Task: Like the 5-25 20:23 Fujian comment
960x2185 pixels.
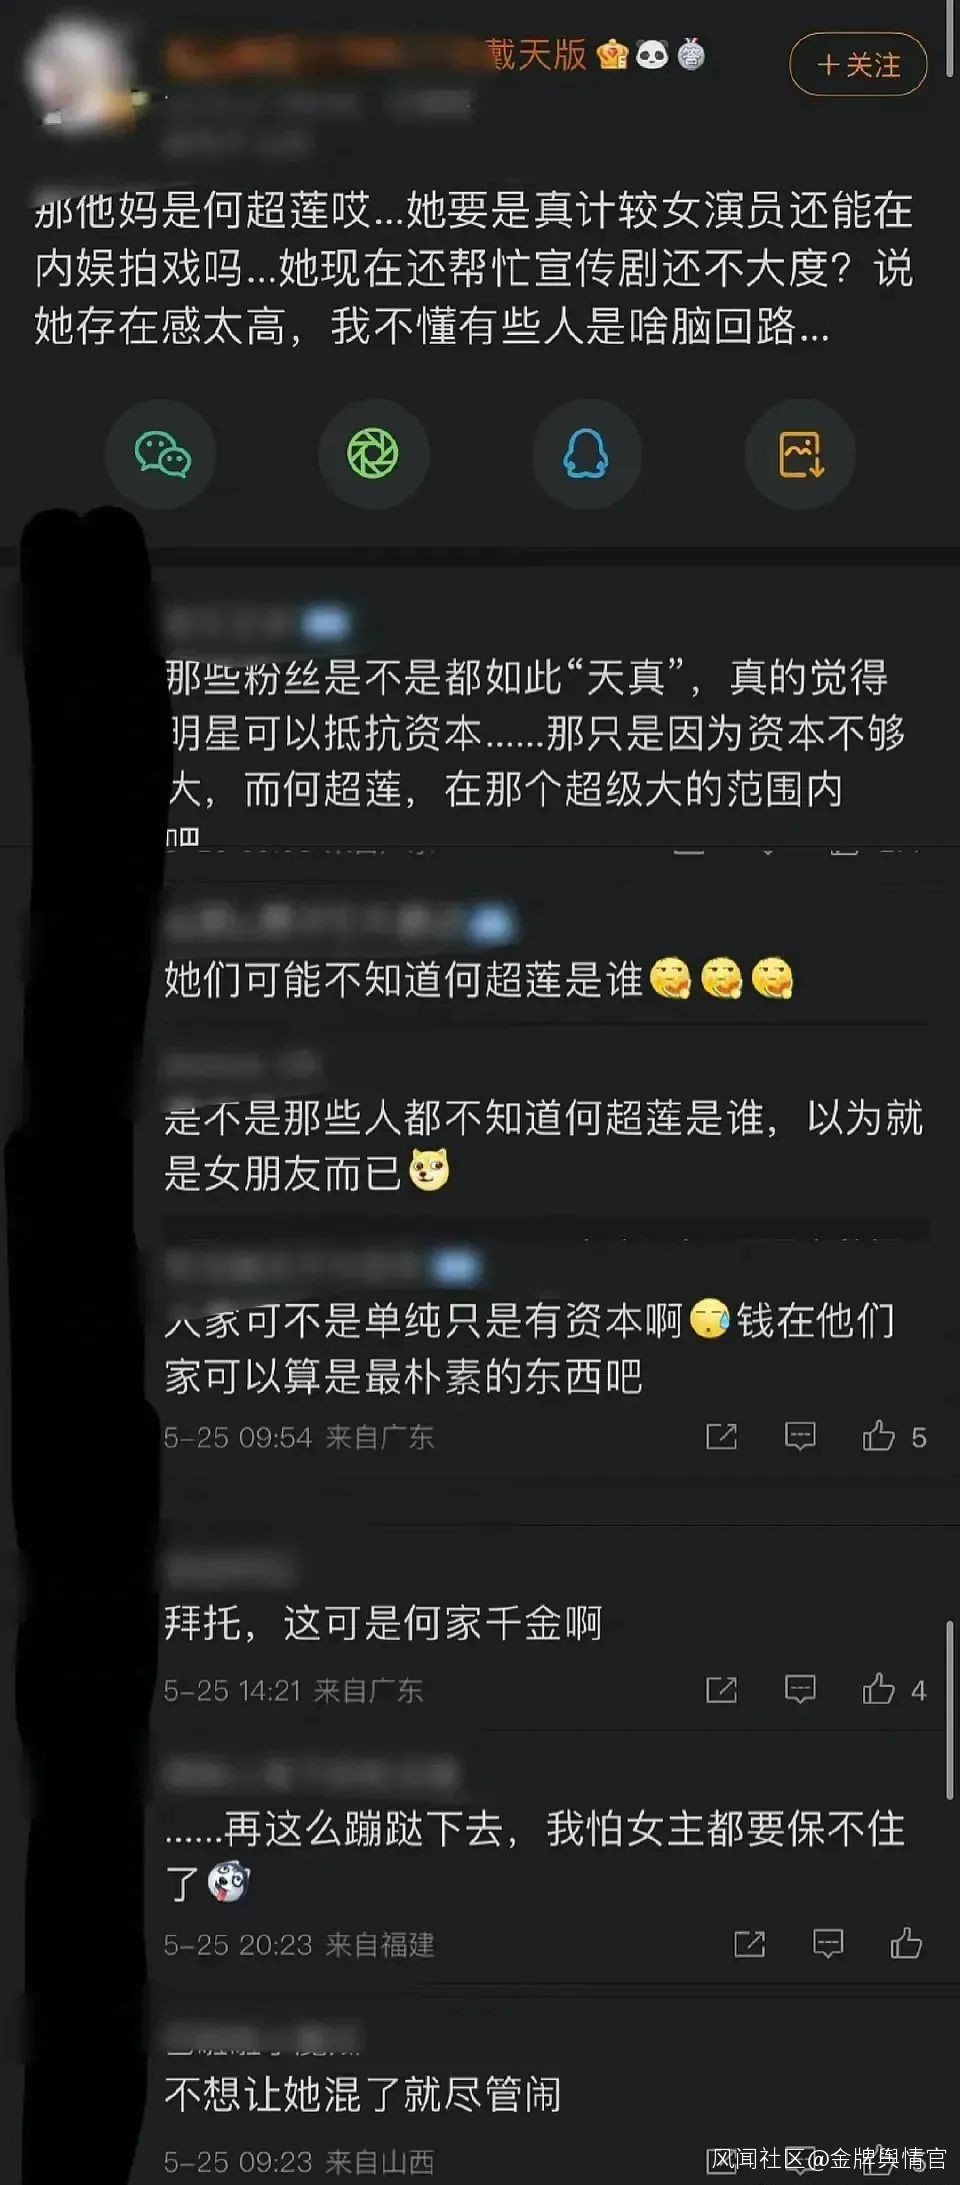Action: pos(906,1943)
